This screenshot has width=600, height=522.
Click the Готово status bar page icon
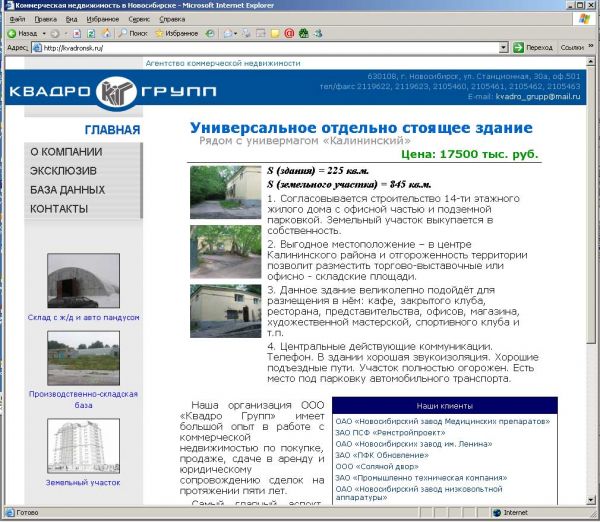[x=10, y=512]
